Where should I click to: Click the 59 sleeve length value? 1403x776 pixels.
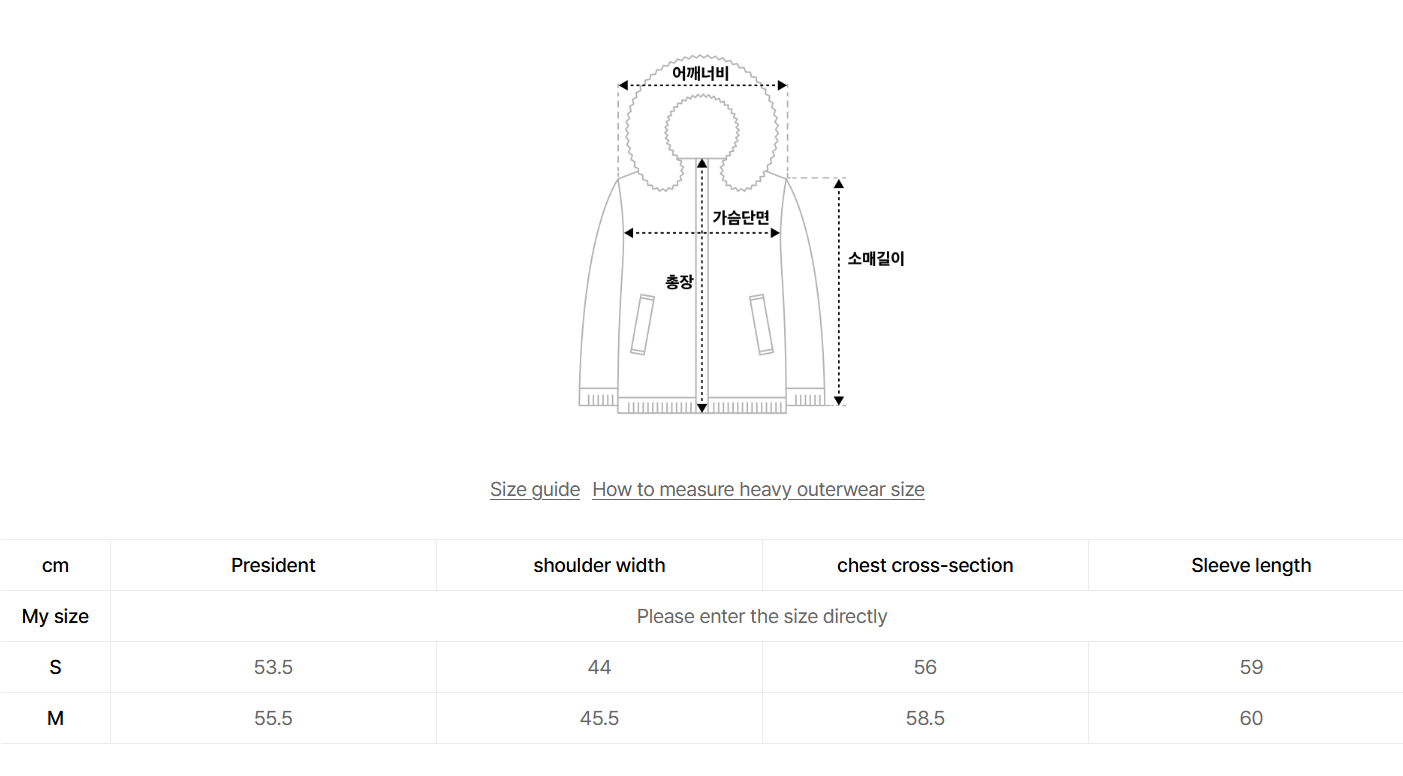pos(1251,667)
